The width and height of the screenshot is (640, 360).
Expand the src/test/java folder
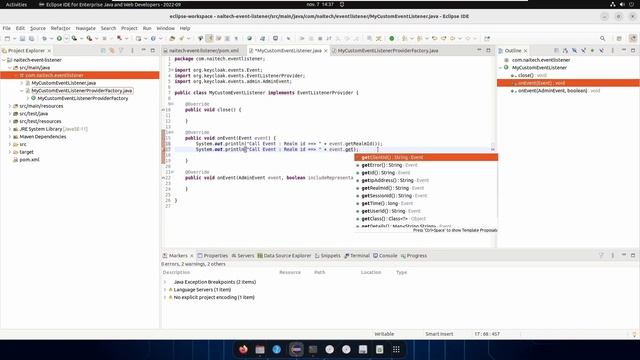10,114
